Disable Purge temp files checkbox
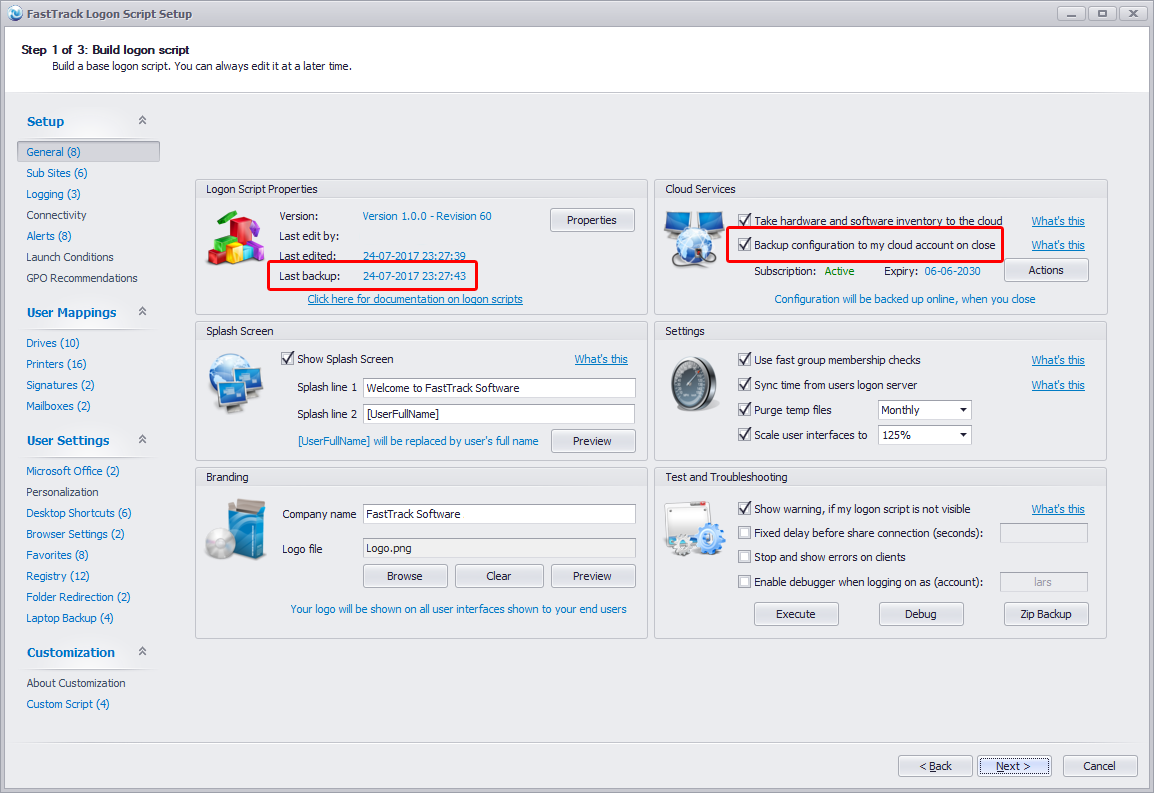This screenshot has height=793, width=1154. coord(744,409)
